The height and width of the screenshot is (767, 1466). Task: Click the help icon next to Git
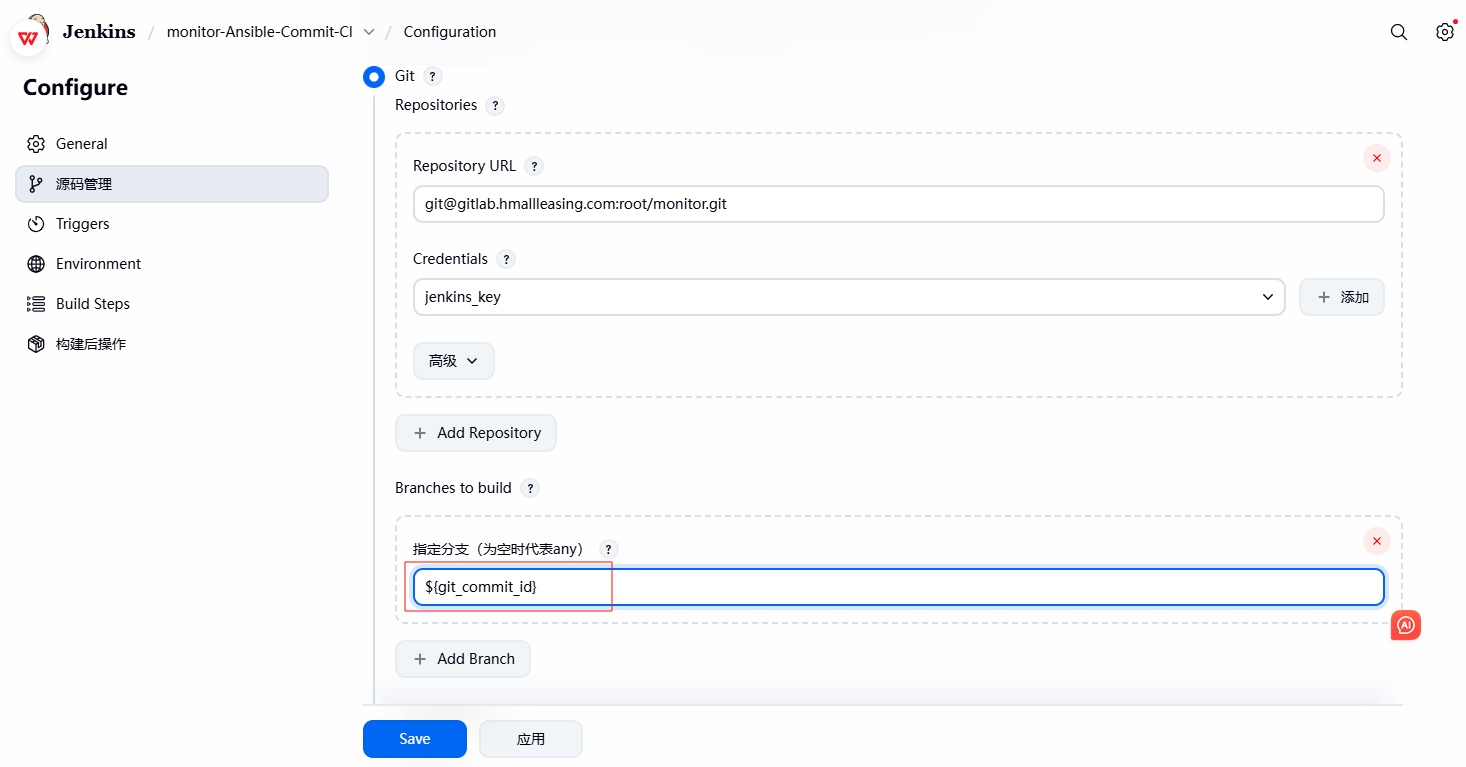coord(432,76)
